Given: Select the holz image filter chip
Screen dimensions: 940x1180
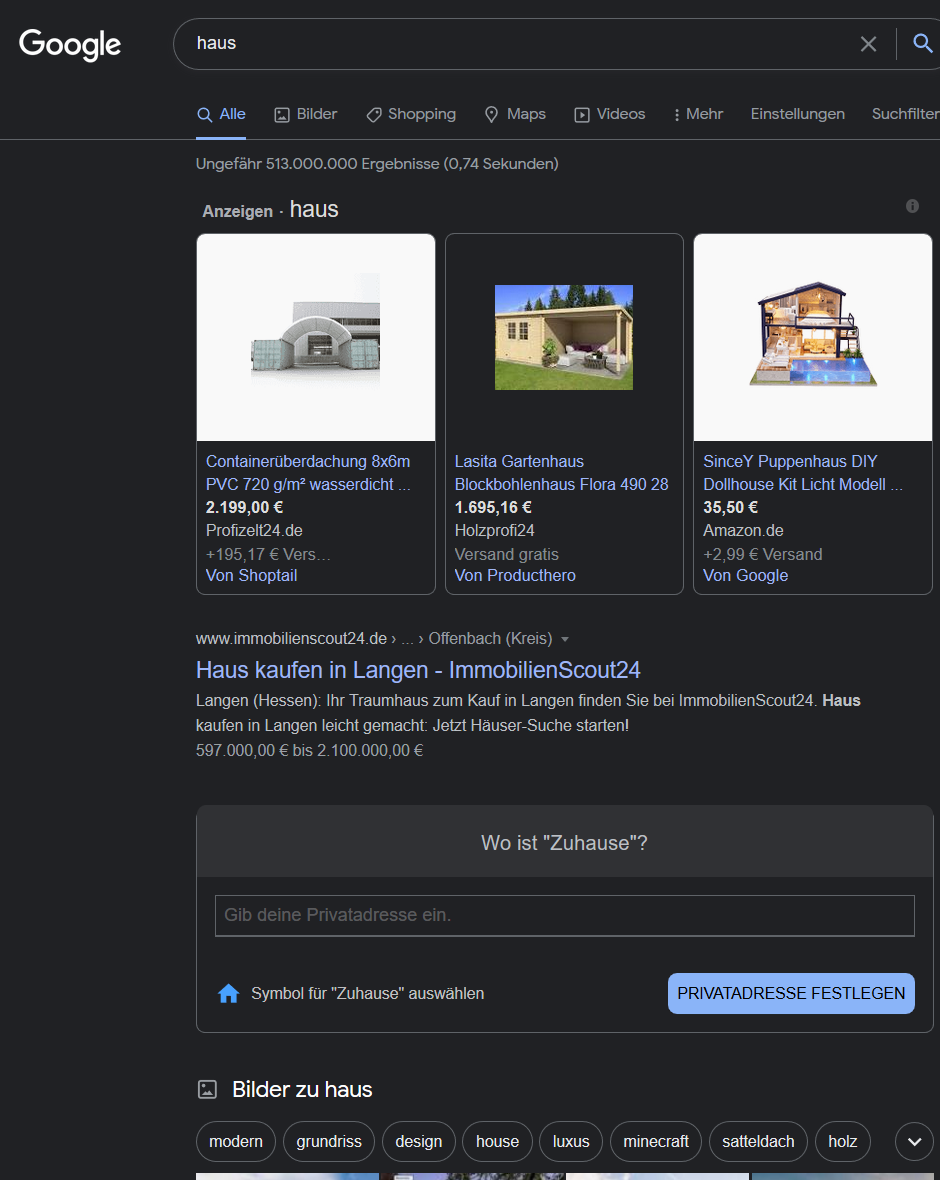Looking at the screenshot, I should coord(842,1142).
